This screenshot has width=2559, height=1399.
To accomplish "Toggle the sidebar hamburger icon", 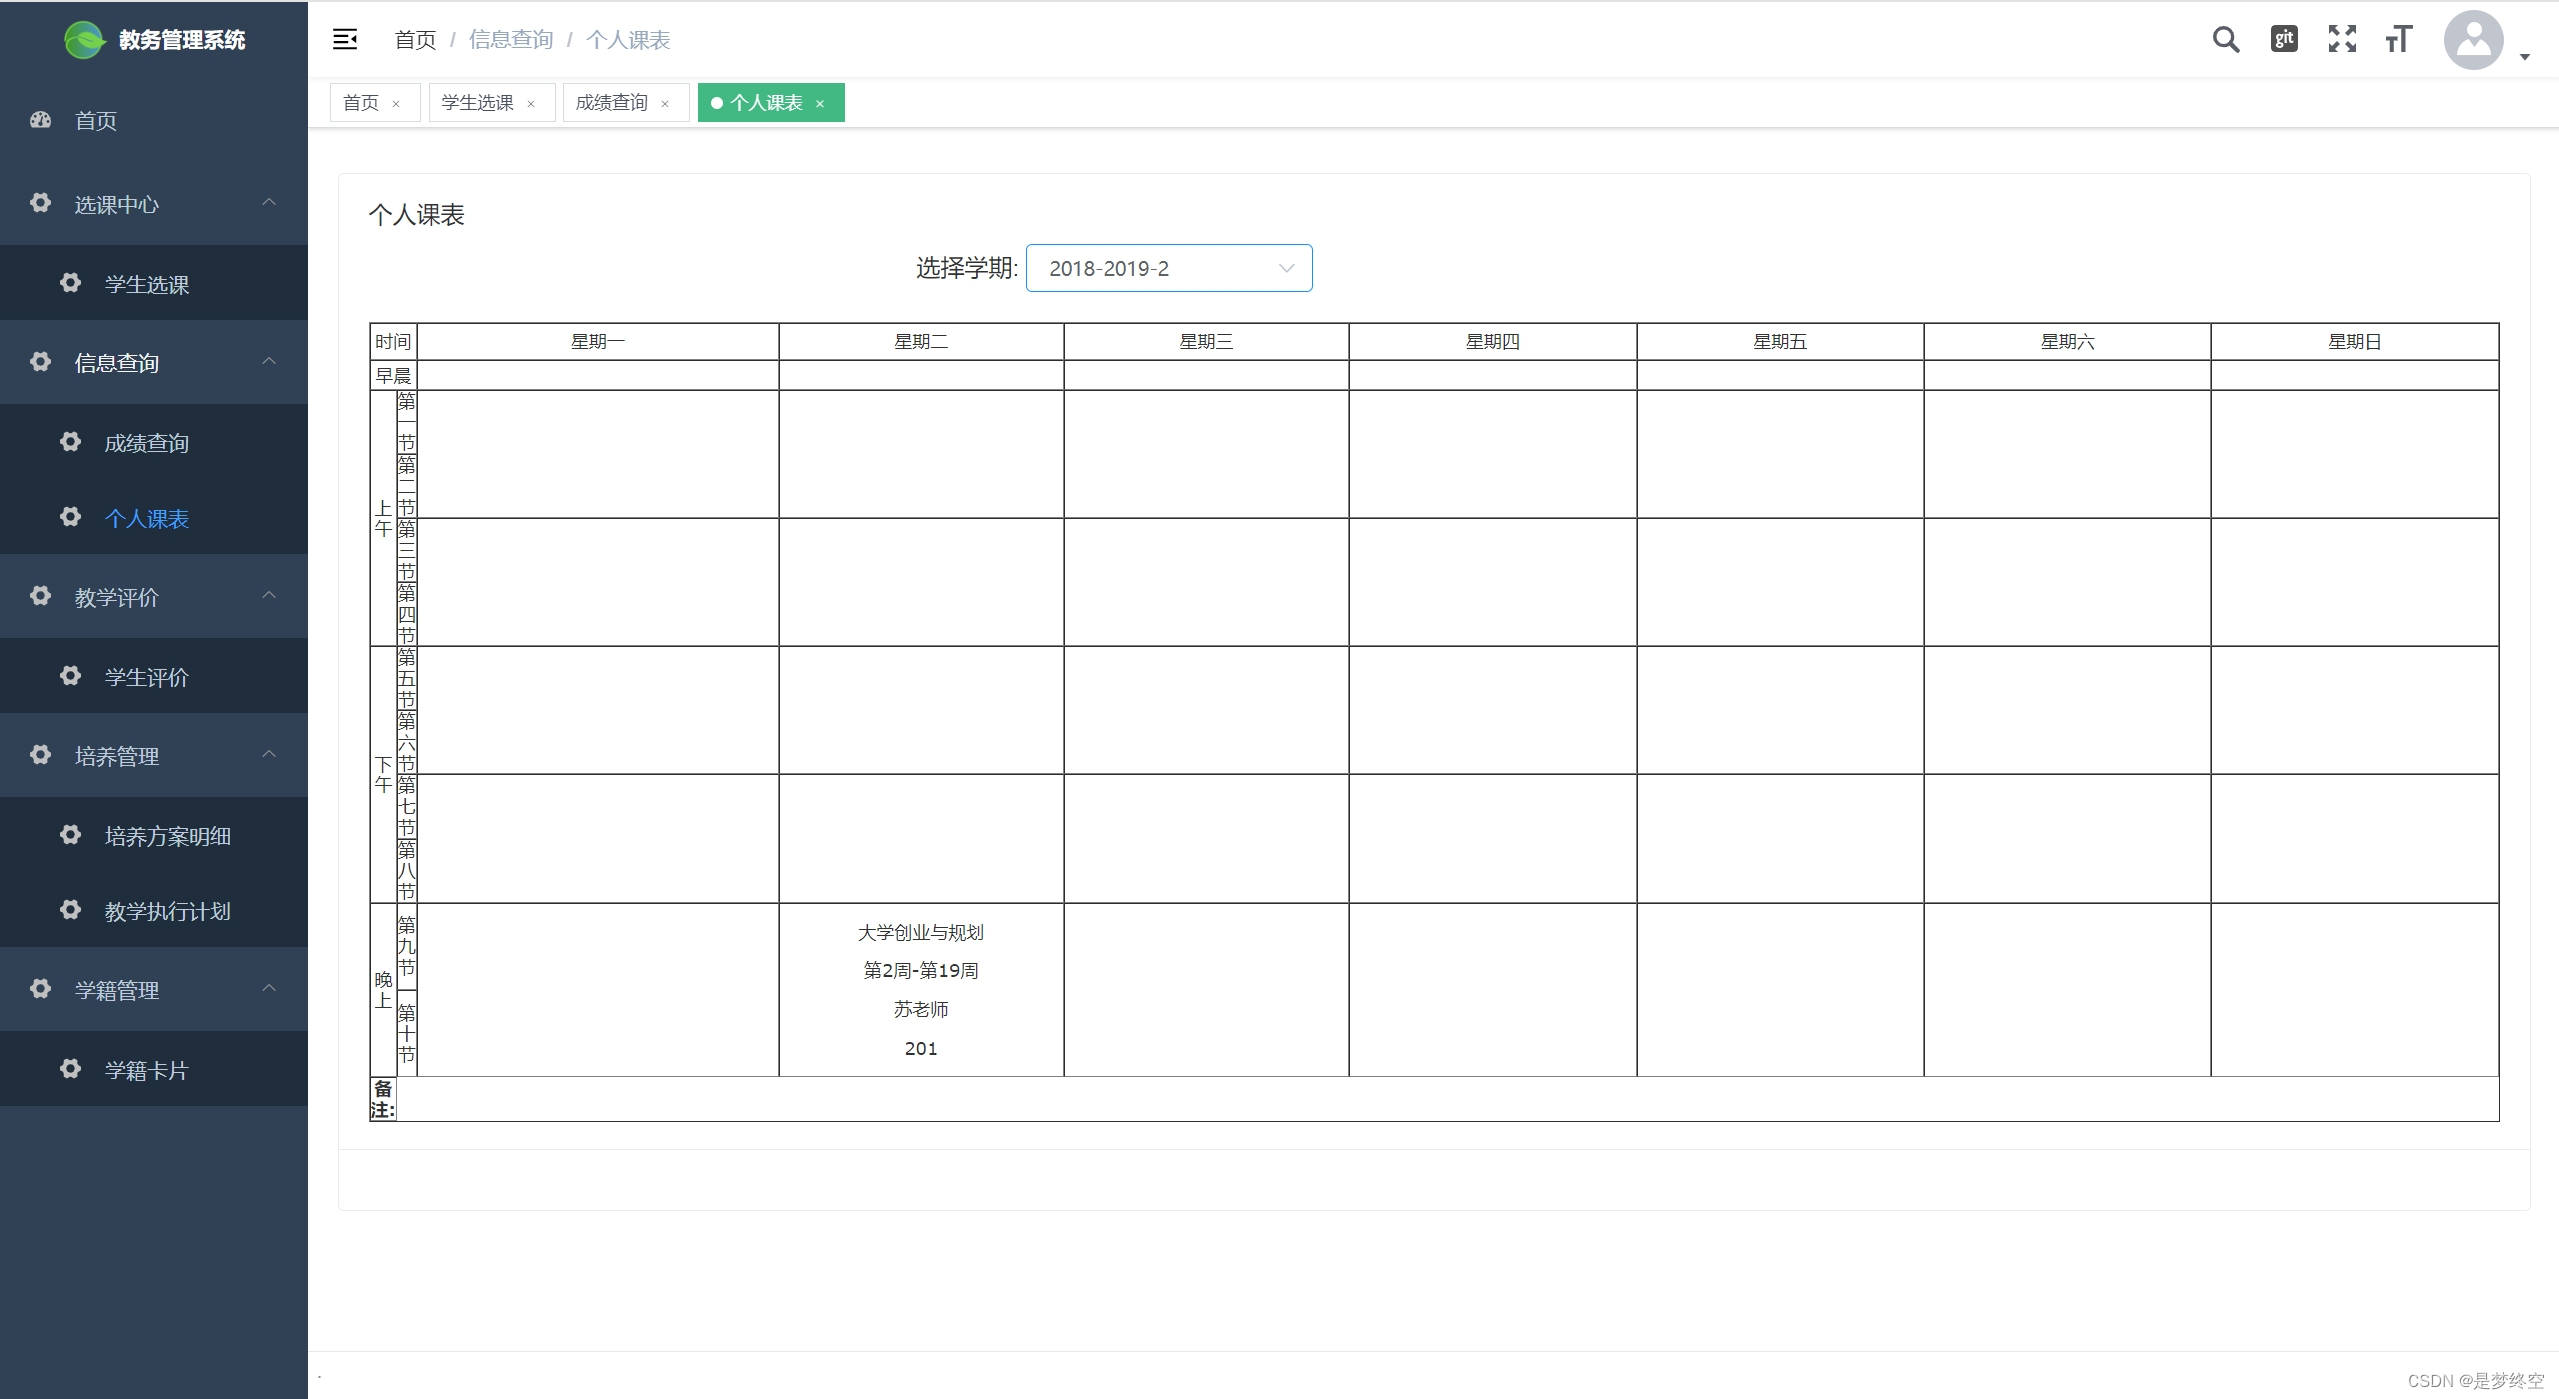I will (345, 39).
